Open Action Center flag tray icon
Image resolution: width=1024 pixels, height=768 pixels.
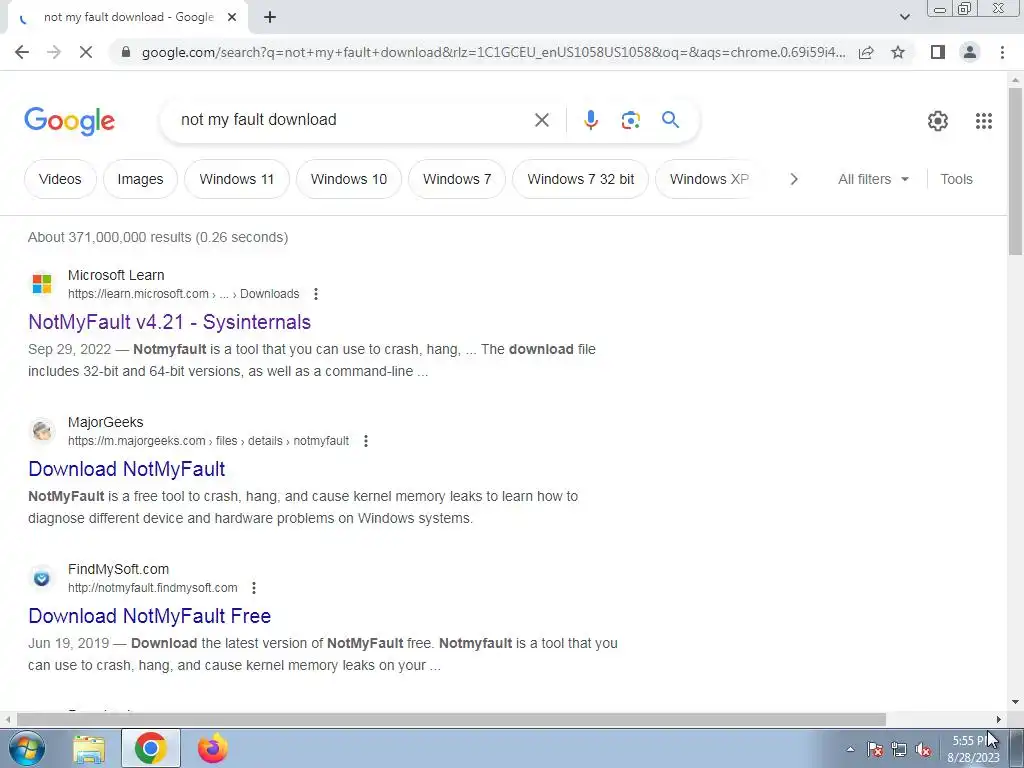coord(875,750)
